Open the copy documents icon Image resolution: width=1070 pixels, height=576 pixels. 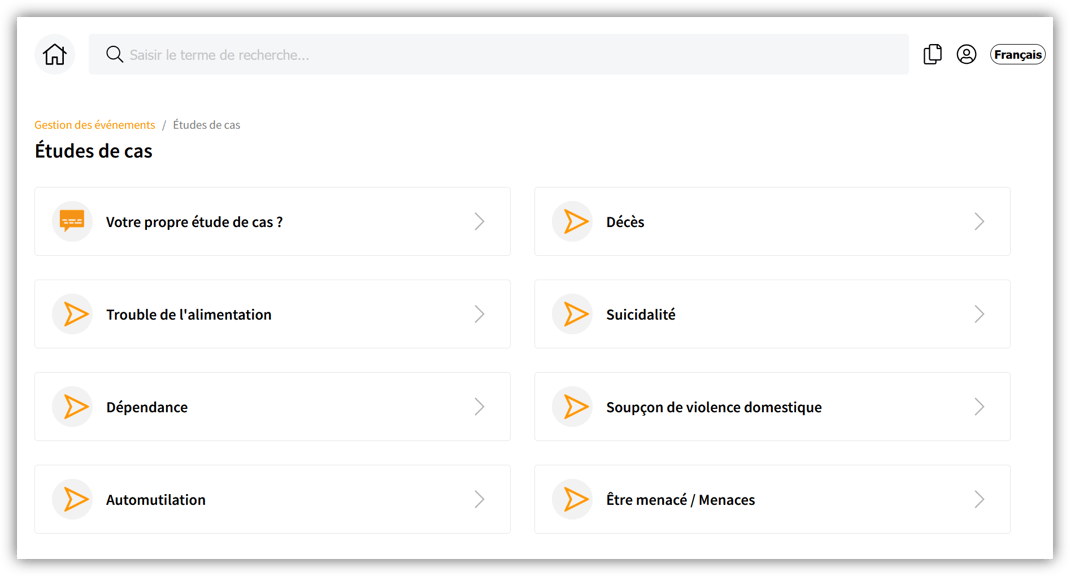932,54
